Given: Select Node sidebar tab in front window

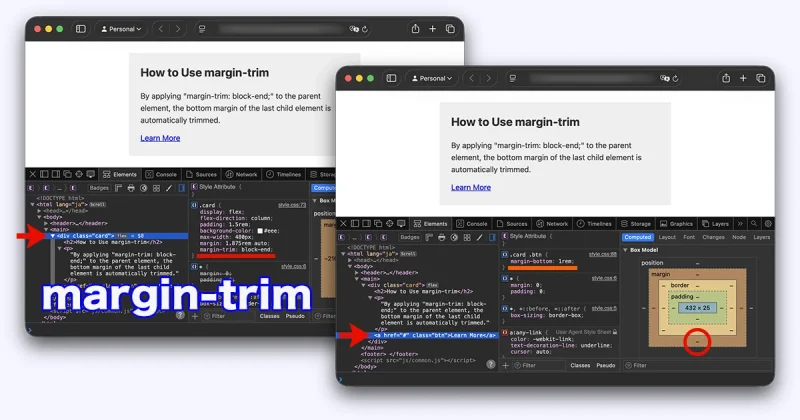Looking at the screenshot, I should (739, 237).
